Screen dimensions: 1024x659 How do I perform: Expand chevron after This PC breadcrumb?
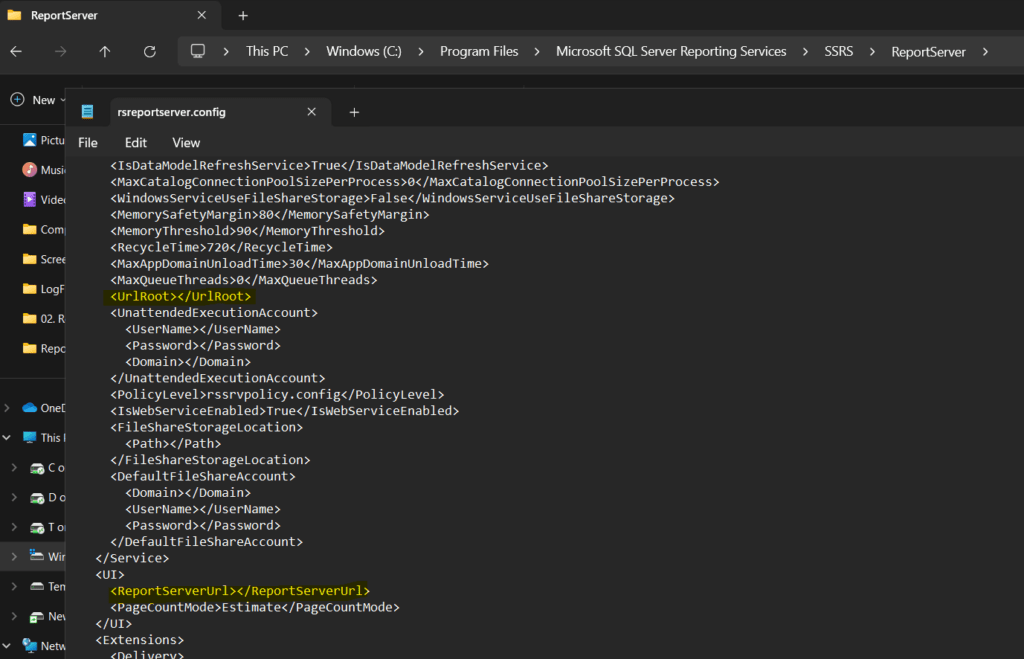(307, 52)
